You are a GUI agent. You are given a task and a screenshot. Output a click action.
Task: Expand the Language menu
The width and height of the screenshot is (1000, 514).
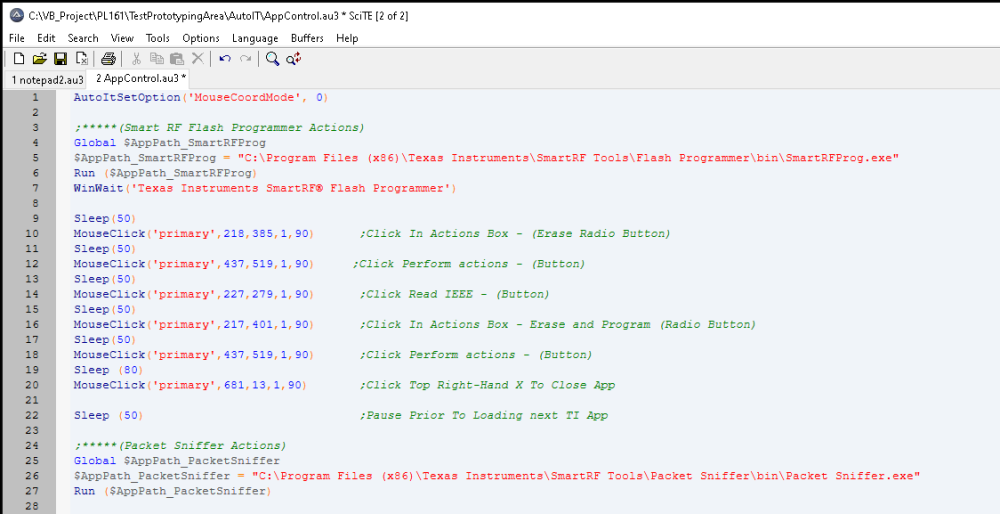(255, 38)
